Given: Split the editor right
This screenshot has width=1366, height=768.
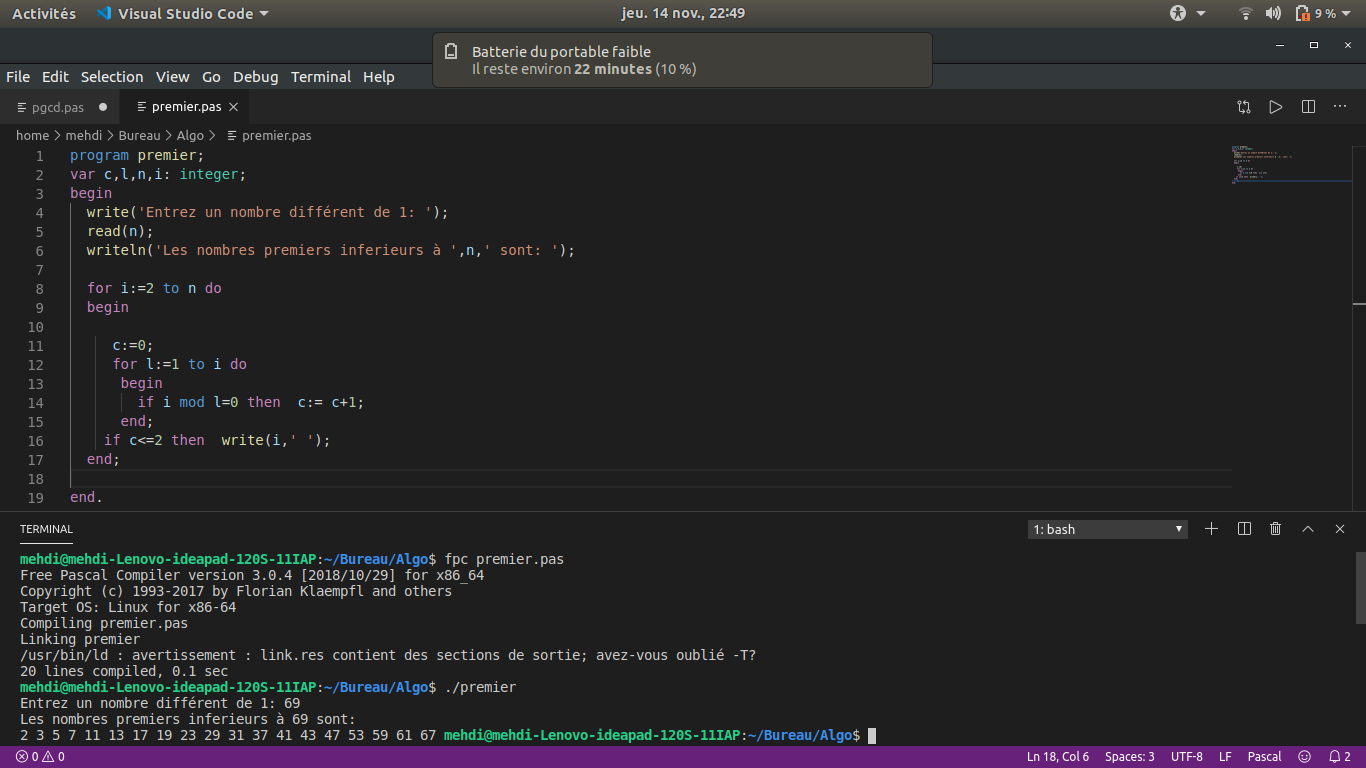Looking at the screenshot, I should [1308, 107].
